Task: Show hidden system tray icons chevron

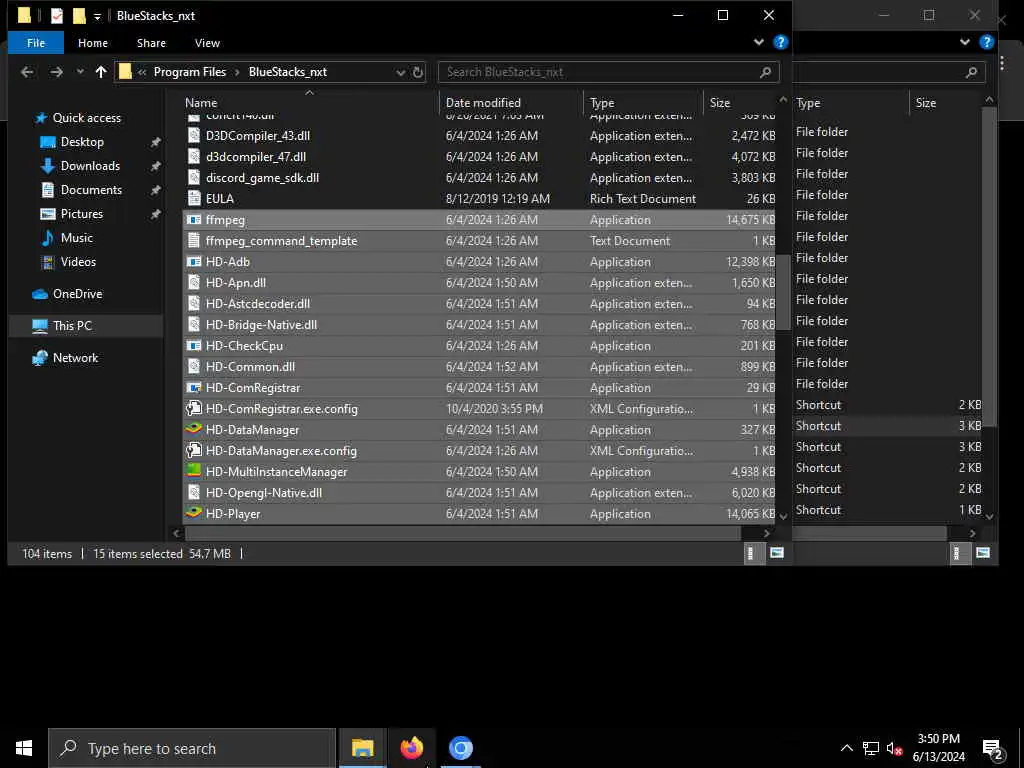Action: (x=846, y=748)
